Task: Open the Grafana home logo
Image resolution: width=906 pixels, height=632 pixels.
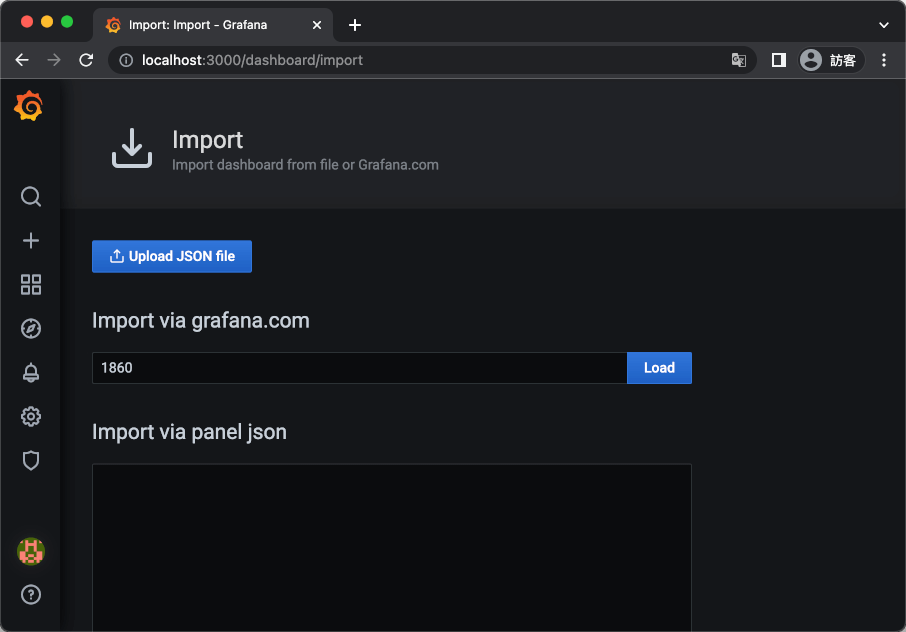Action: point(29,106)
